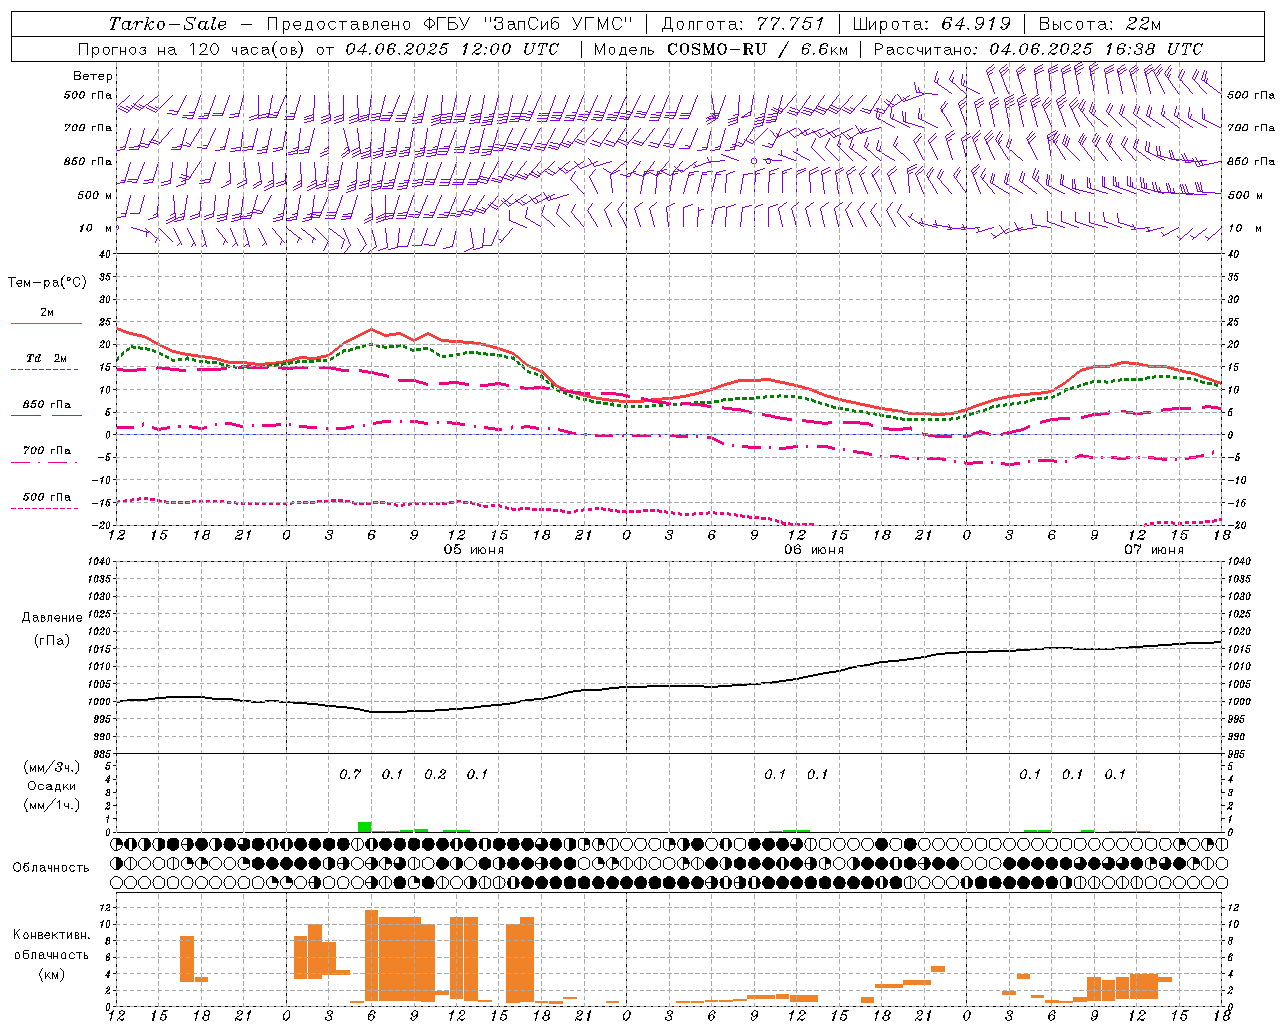Click the Tarko-Sale station title
Screen dimensions: 1280x1024
pos(167,24)
